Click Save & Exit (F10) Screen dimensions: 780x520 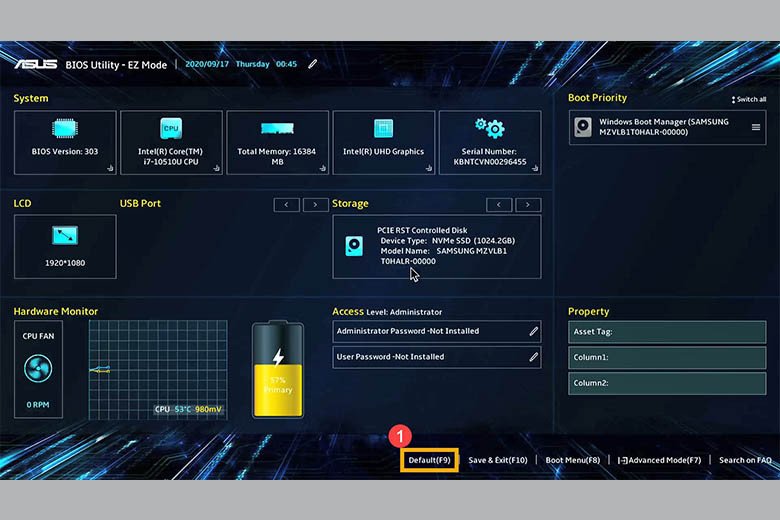click(x=497, y=460)
